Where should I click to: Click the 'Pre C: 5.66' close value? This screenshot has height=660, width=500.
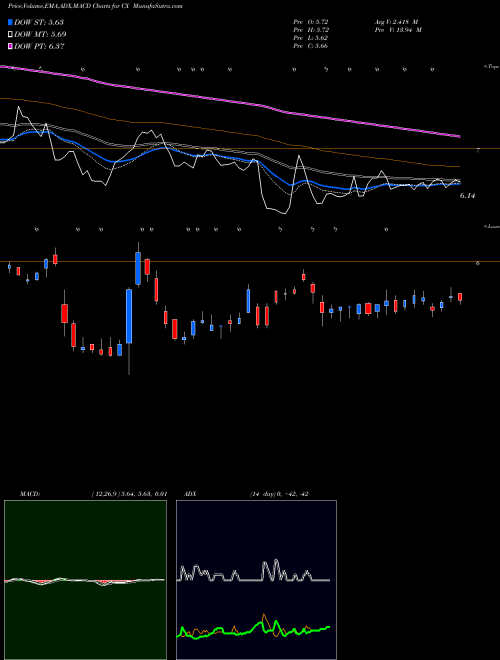[x=311, y=46]
